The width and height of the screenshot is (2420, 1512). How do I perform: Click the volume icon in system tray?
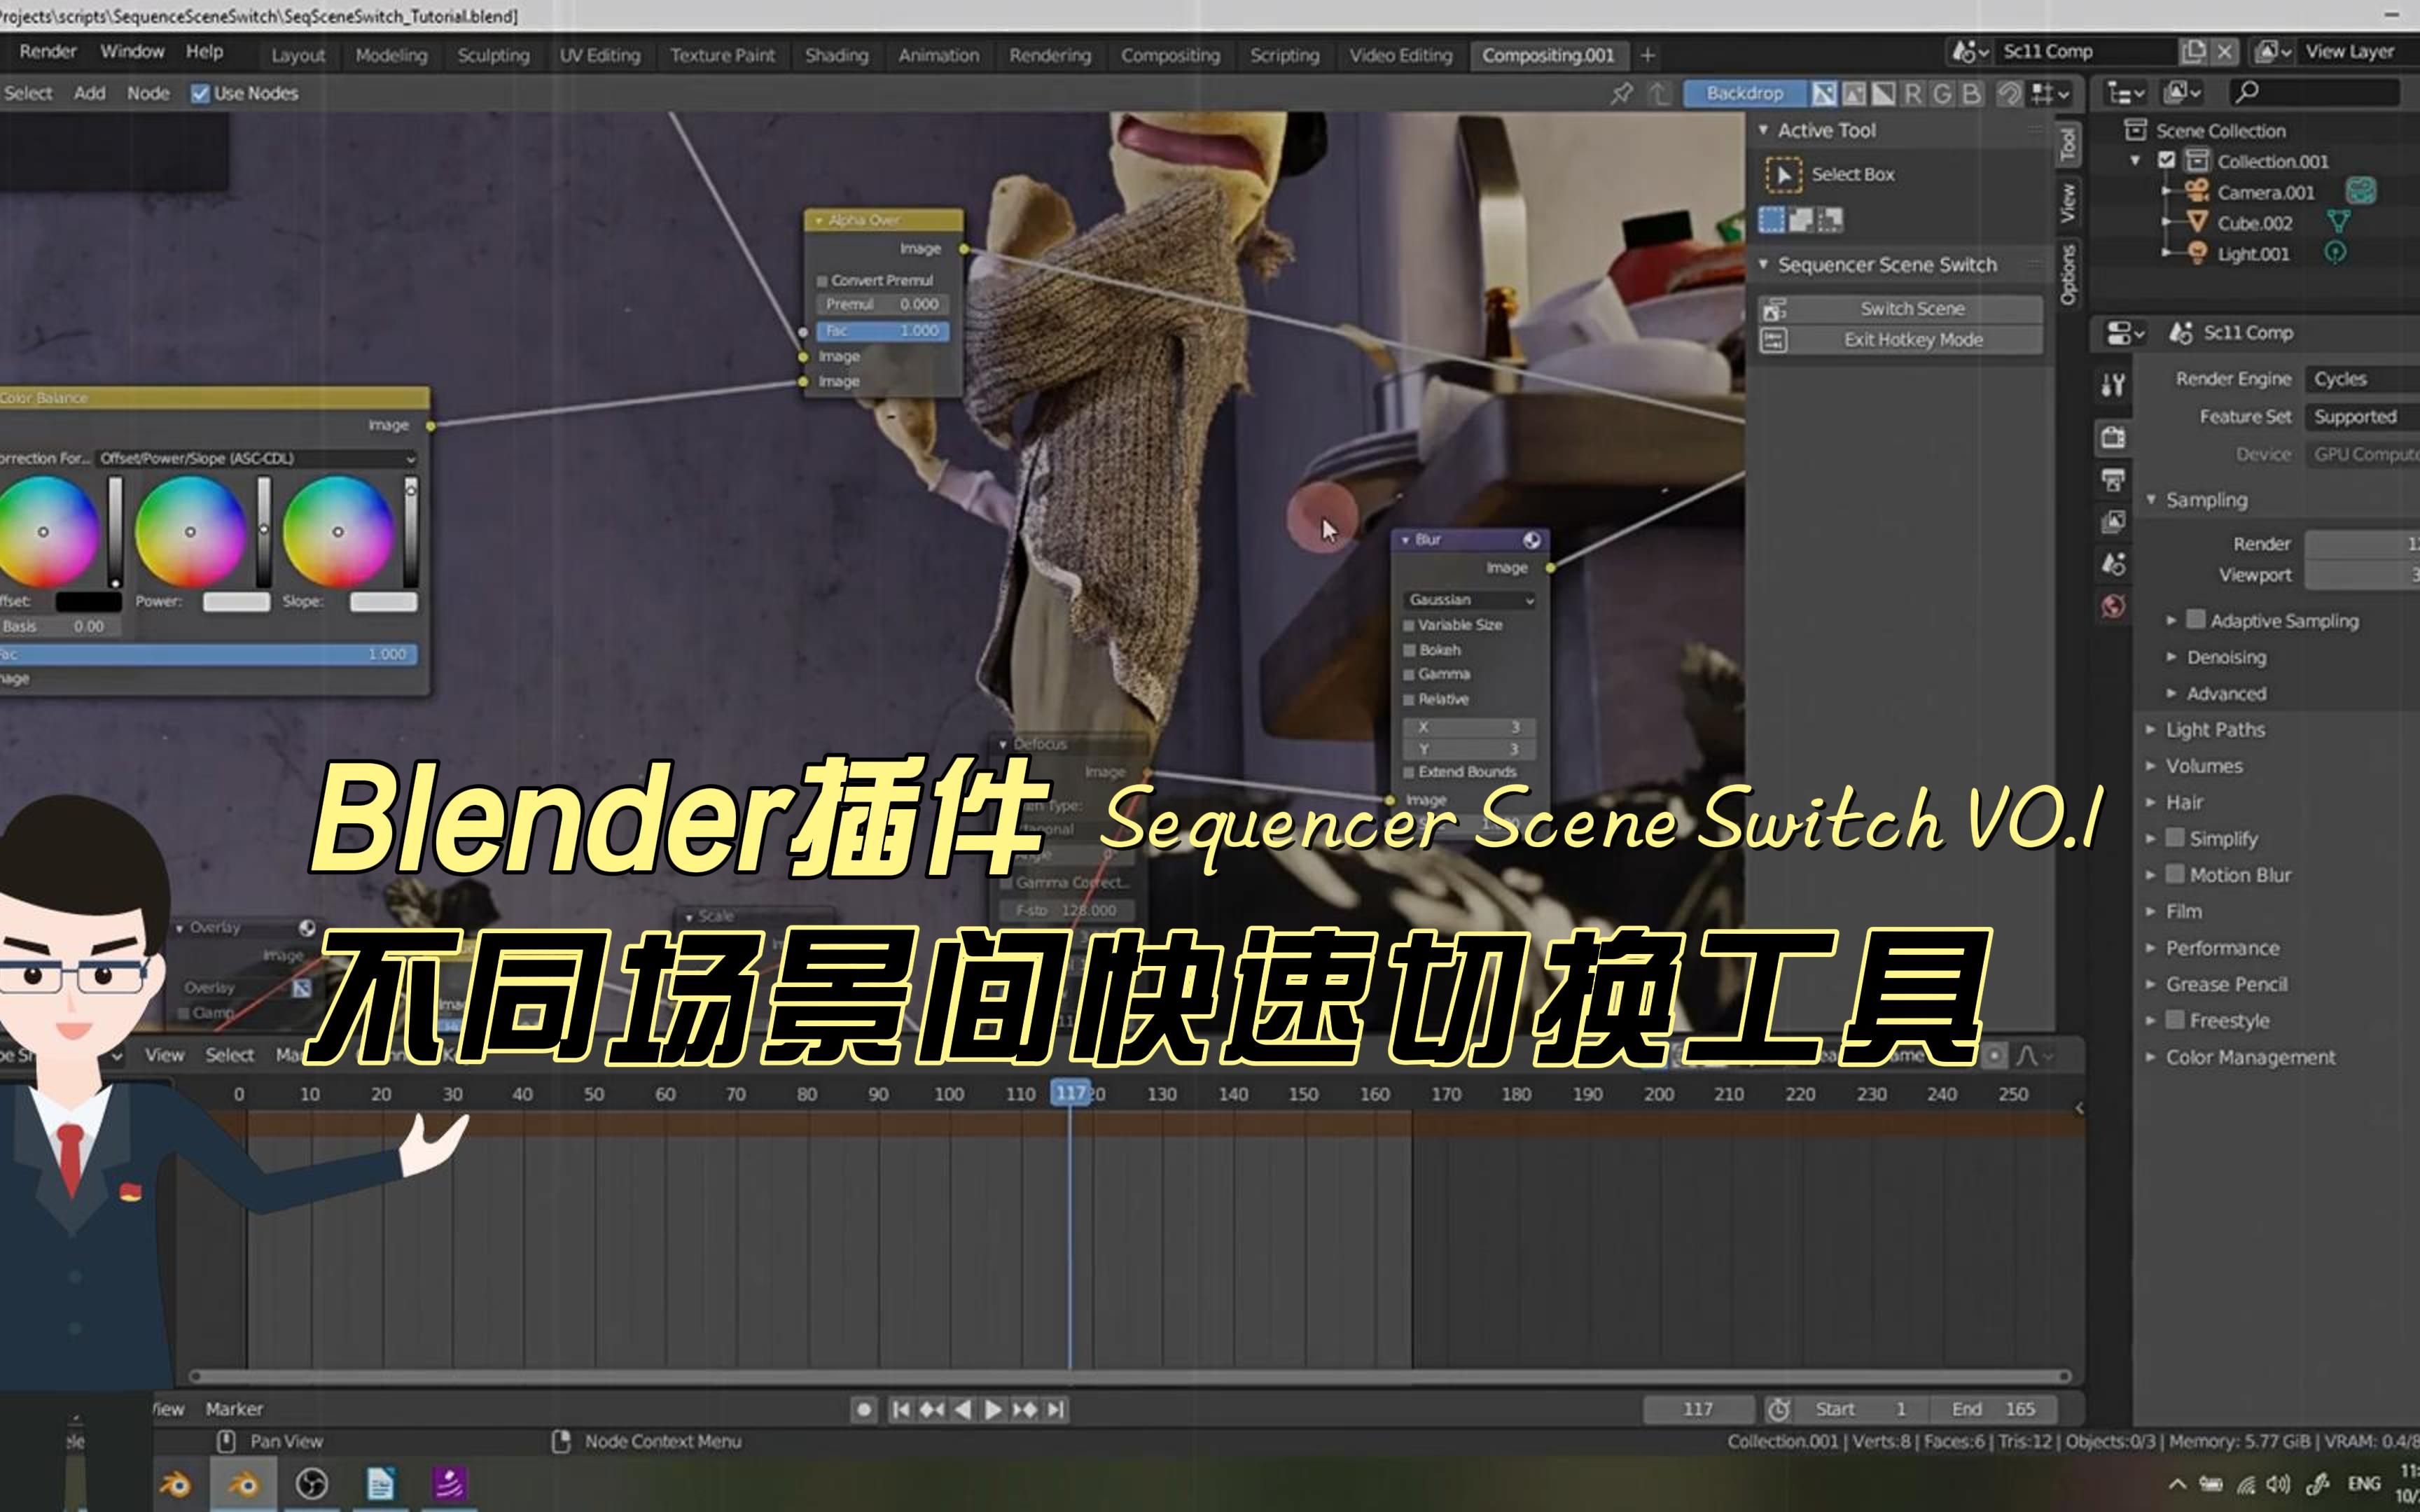point(2279,1484)
